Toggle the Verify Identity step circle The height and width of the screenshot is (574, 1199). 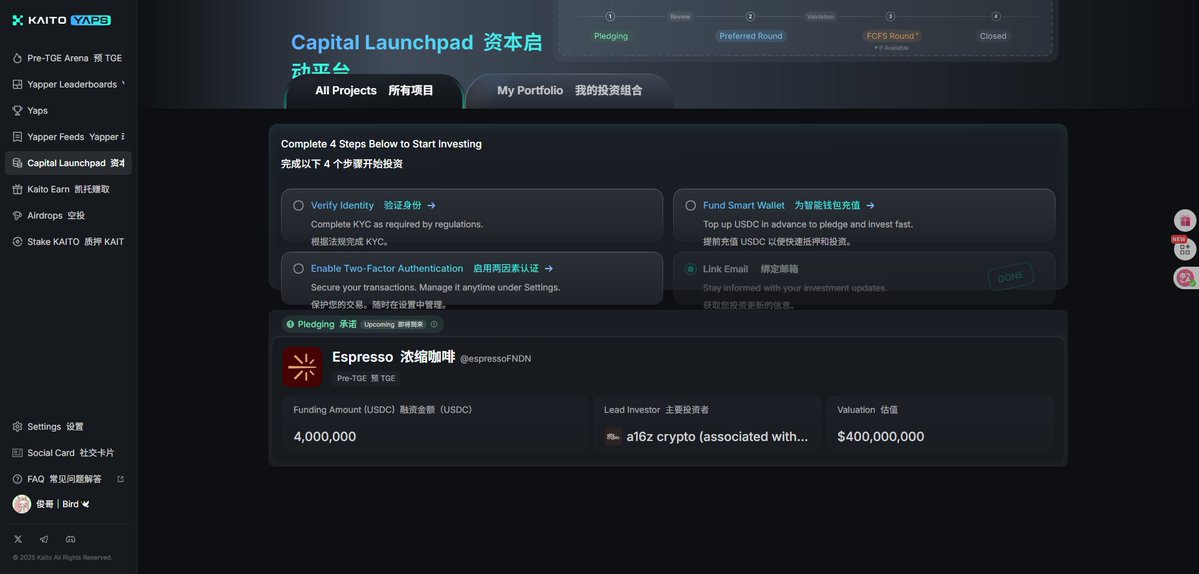[x=298, y=206]
